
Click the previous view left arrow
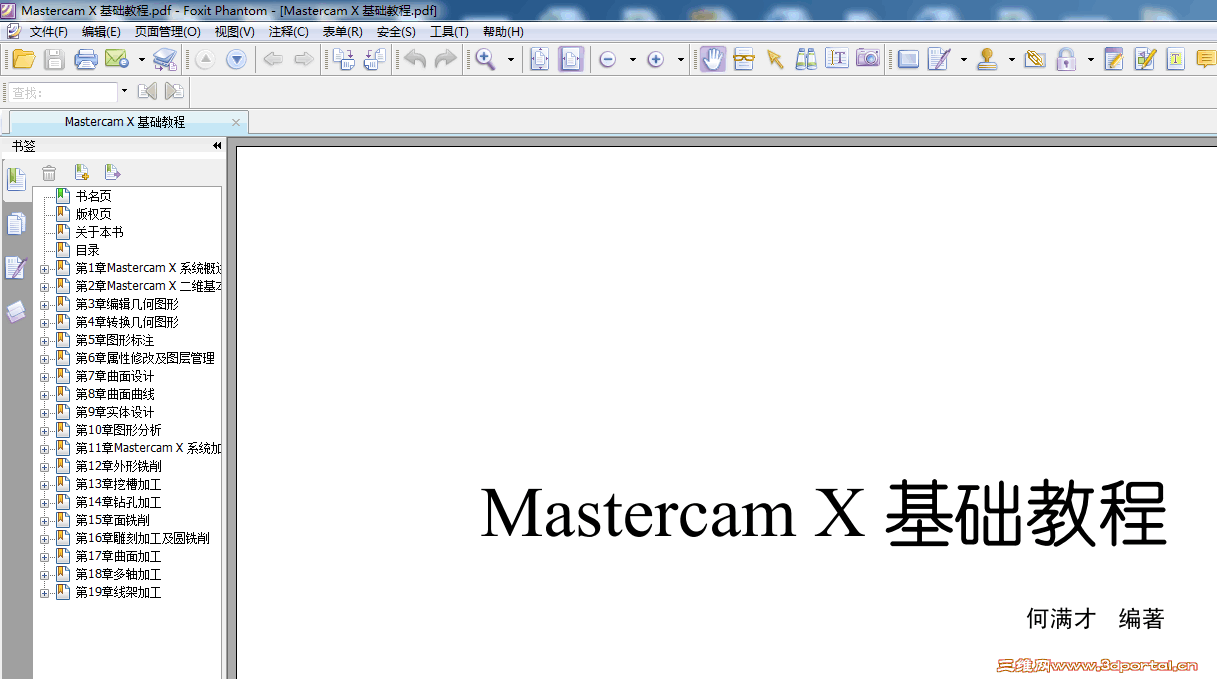[x=272, y=60]
